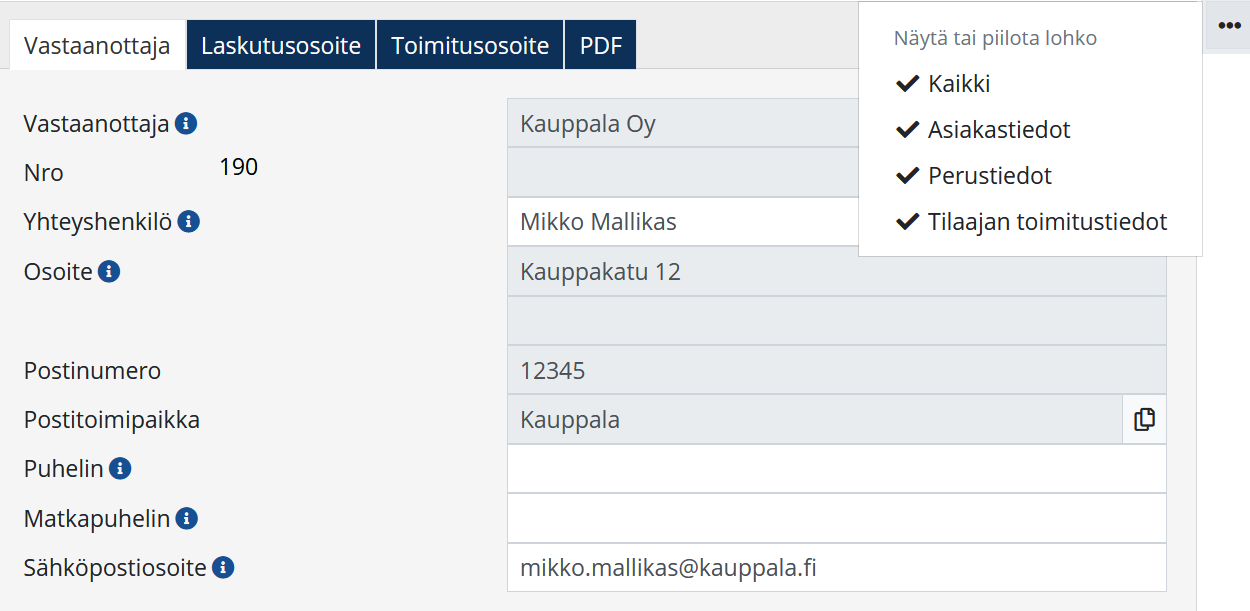Select the PDF tab
Viewport: 1250px width, 611px height.
tap(600, 46)
